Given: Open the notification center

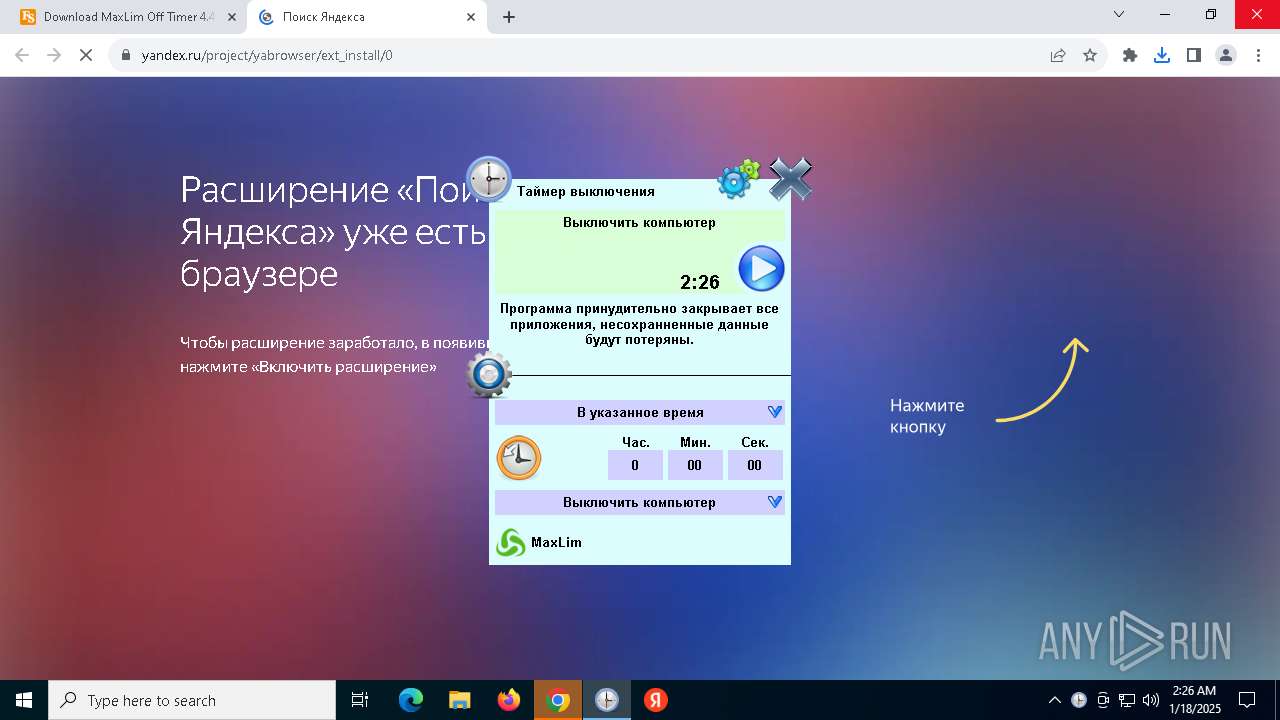Looking at the screenshot, I should 1247,700.
